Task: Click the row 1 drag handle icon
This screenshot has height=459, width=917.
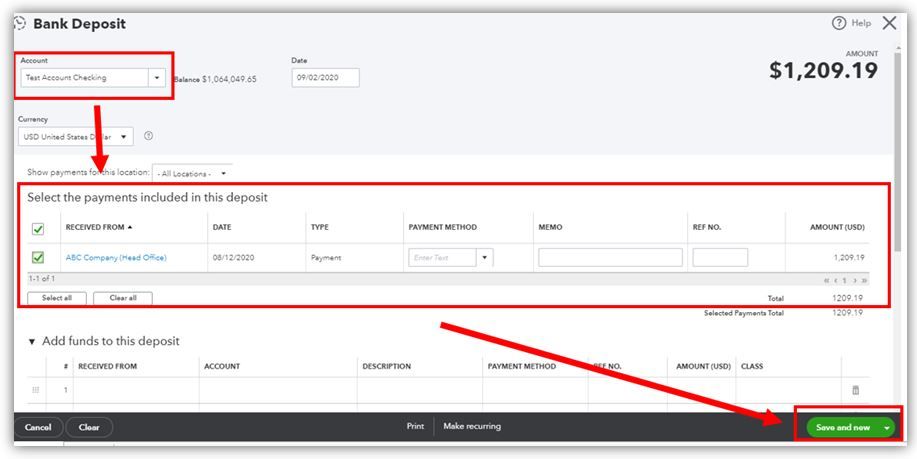Action: click(x=36, y=390)
